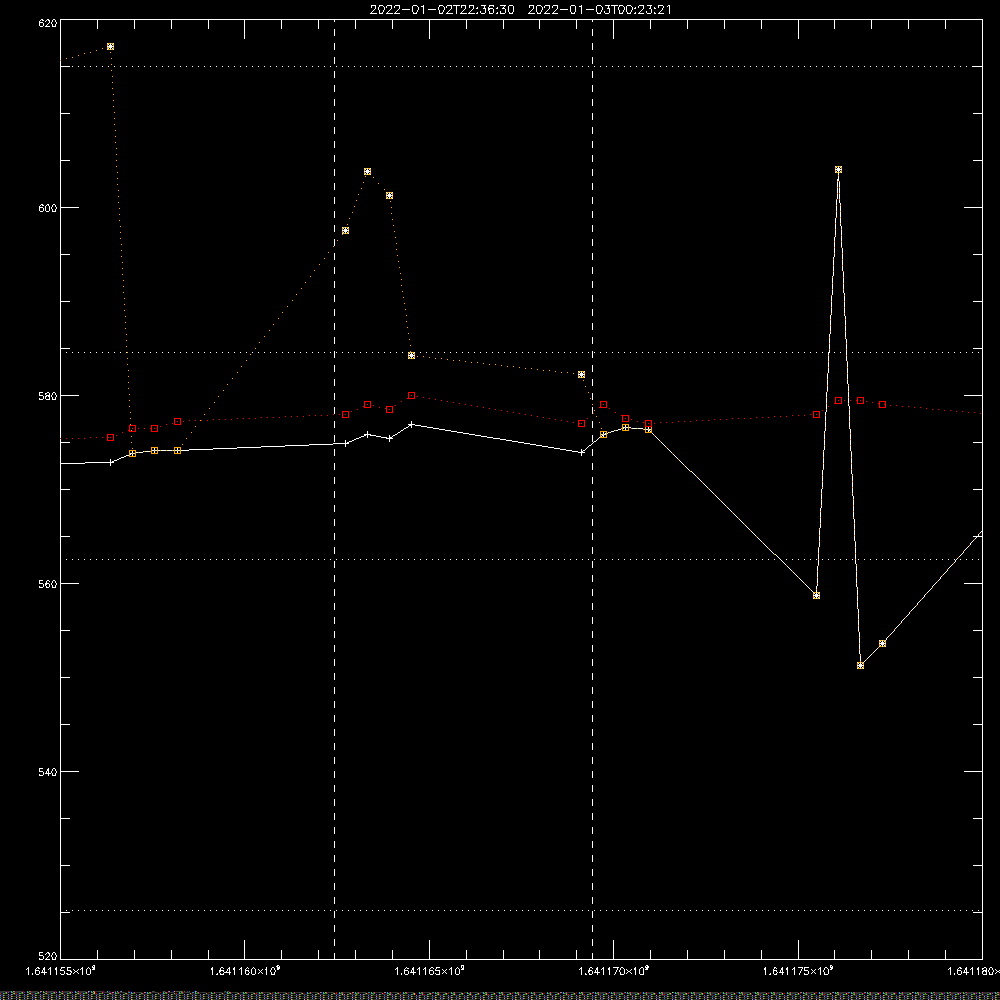Image resolution: width=1000 pixels, height=1000 pixels.
Task: Click the y-axis label 520
Action: point(48,956)
